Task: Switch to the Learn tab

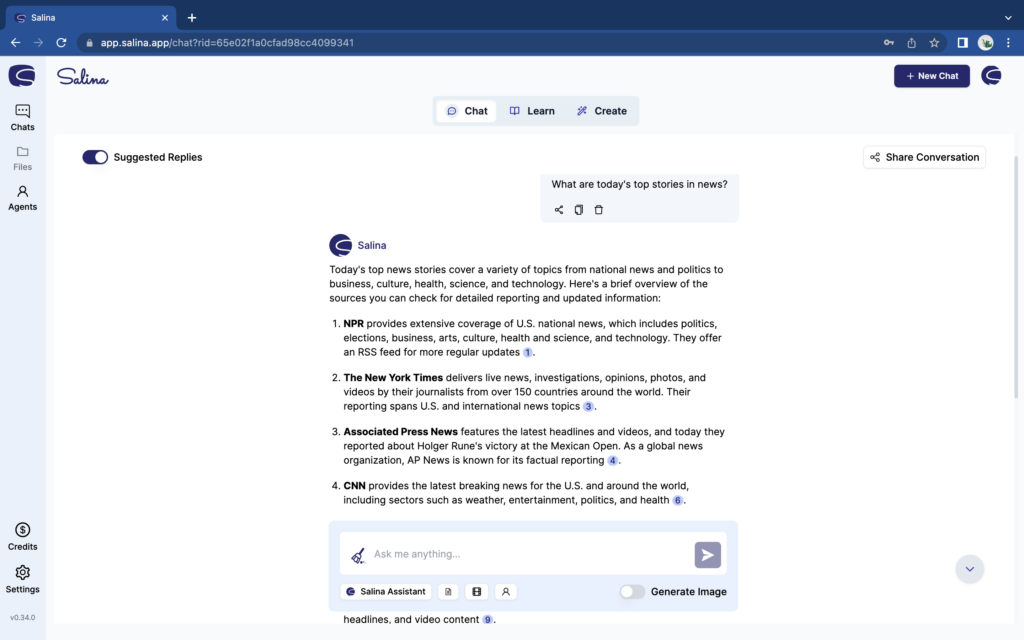Action: [x=532, y=111]
